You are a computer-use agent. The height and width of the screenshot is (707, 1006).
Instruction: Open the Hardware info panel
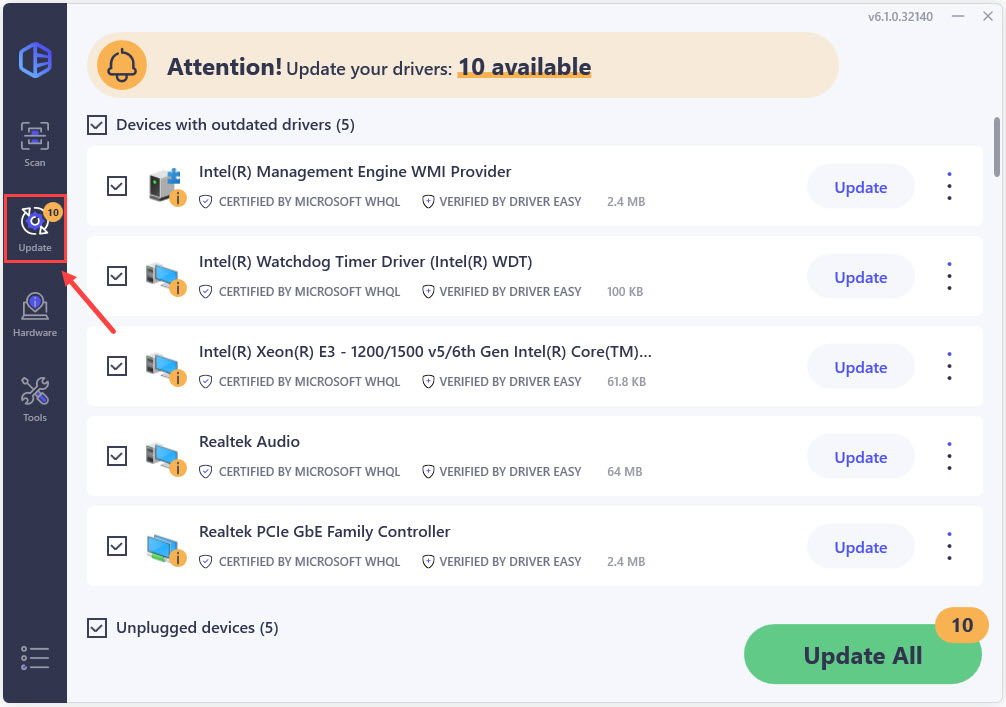[x=35, y=313]
